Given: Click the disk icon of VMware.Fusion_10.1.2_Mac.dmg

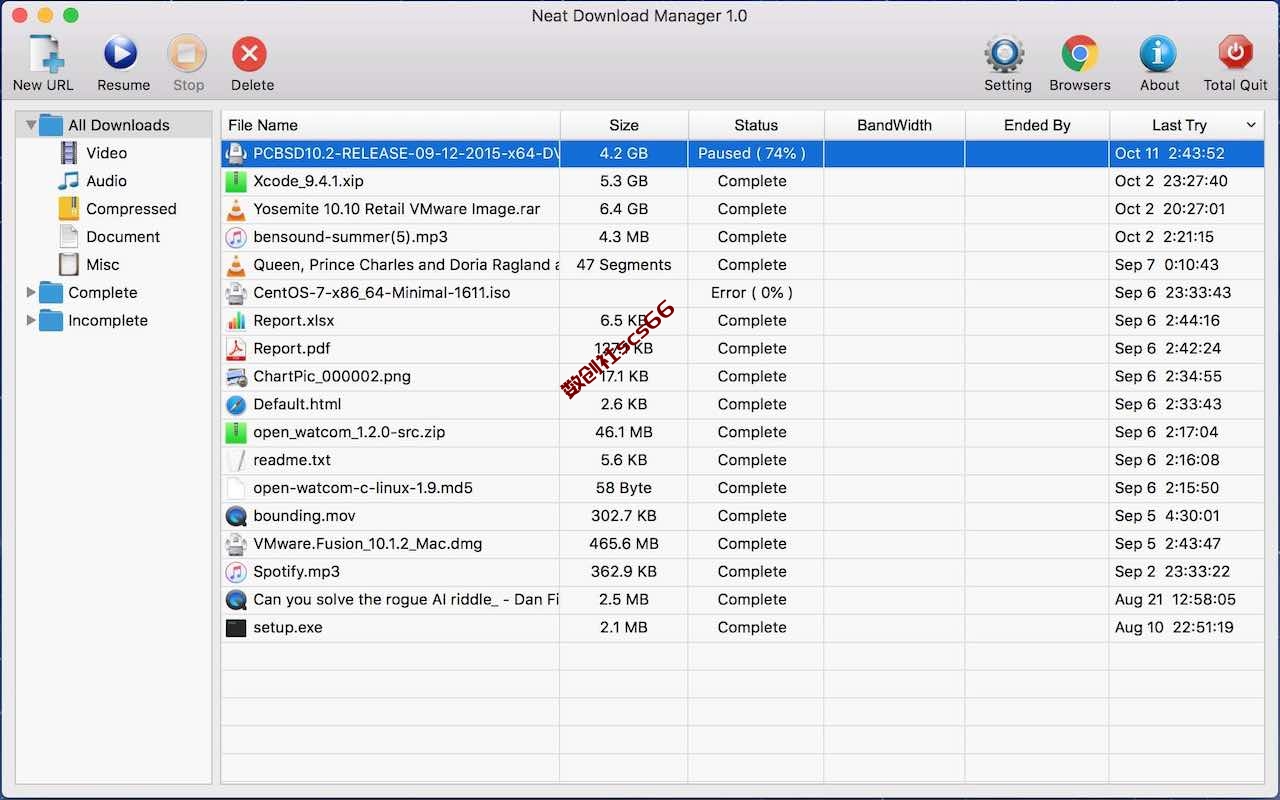Looking at the screenshot, I should click(236, 545).
